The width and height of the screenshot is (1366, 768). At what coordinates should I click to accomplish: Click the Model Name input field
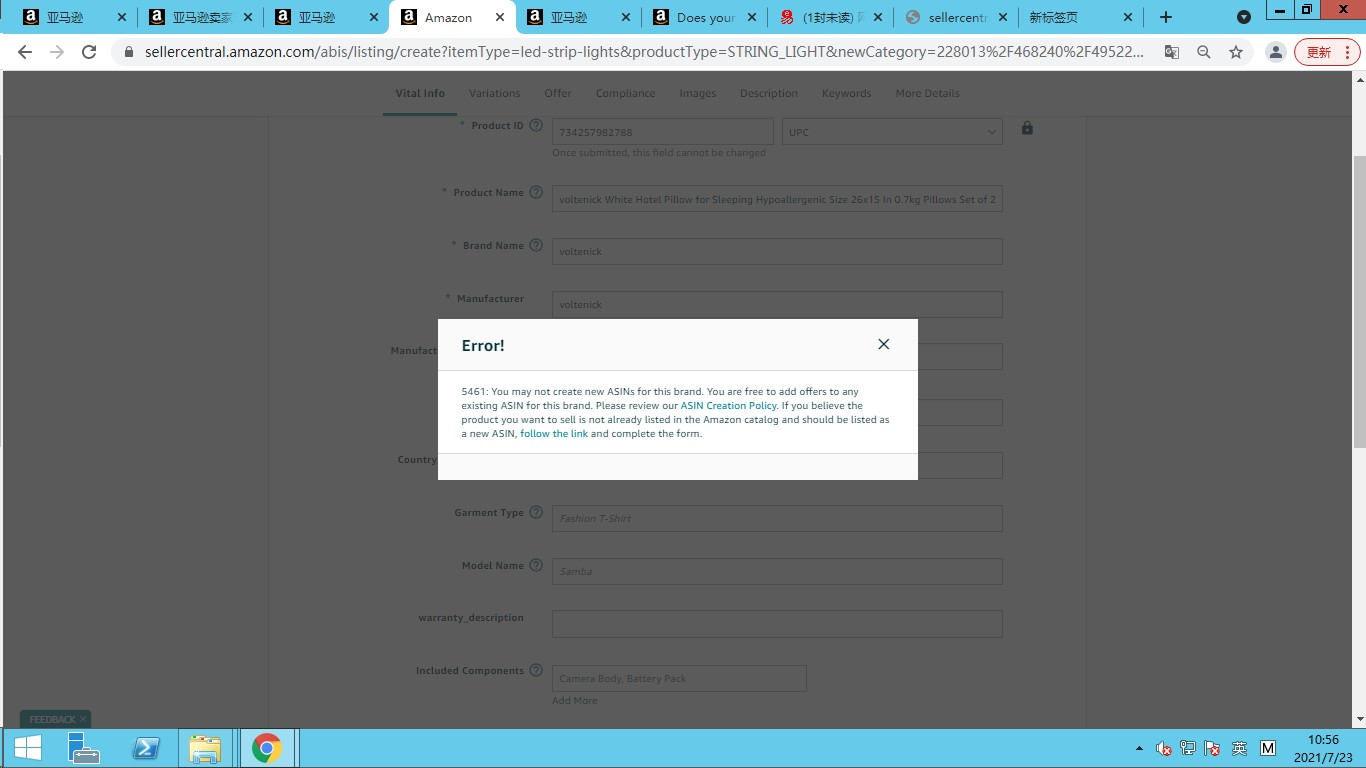777,571
